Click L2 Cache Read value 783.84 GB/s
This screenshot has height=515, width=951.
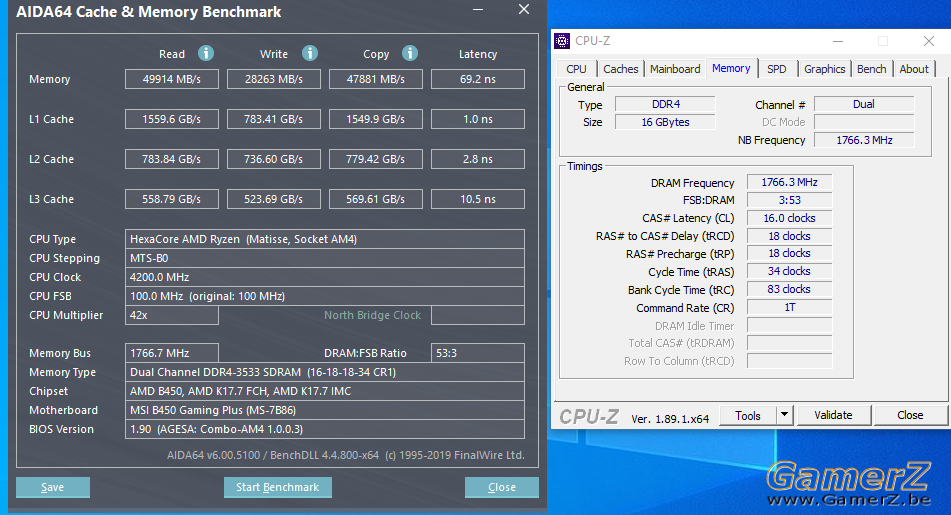(x=172, y=159)
